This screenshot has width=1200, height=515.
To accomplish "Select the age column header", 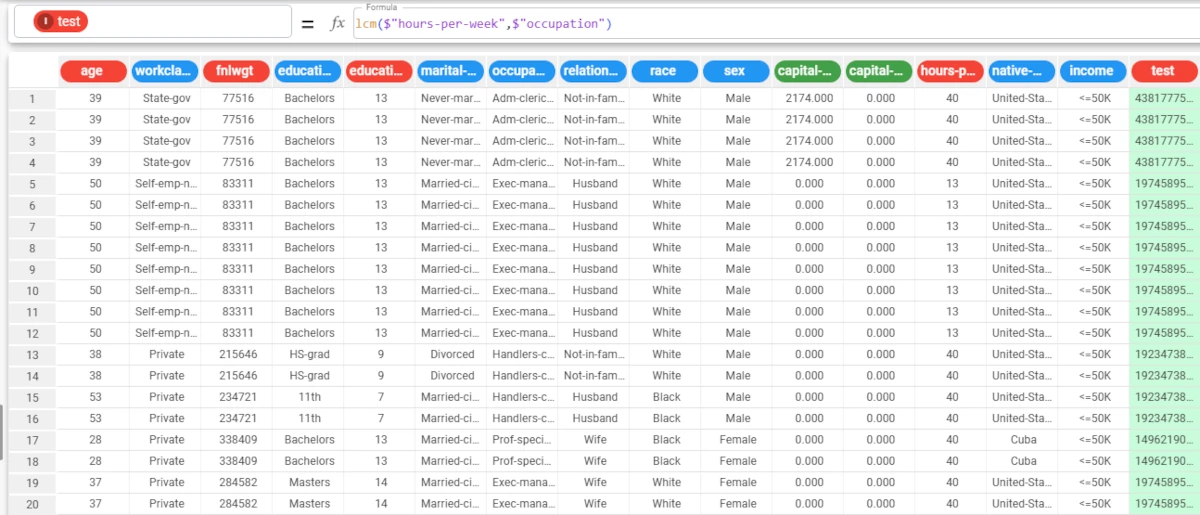I will point(93,71).
